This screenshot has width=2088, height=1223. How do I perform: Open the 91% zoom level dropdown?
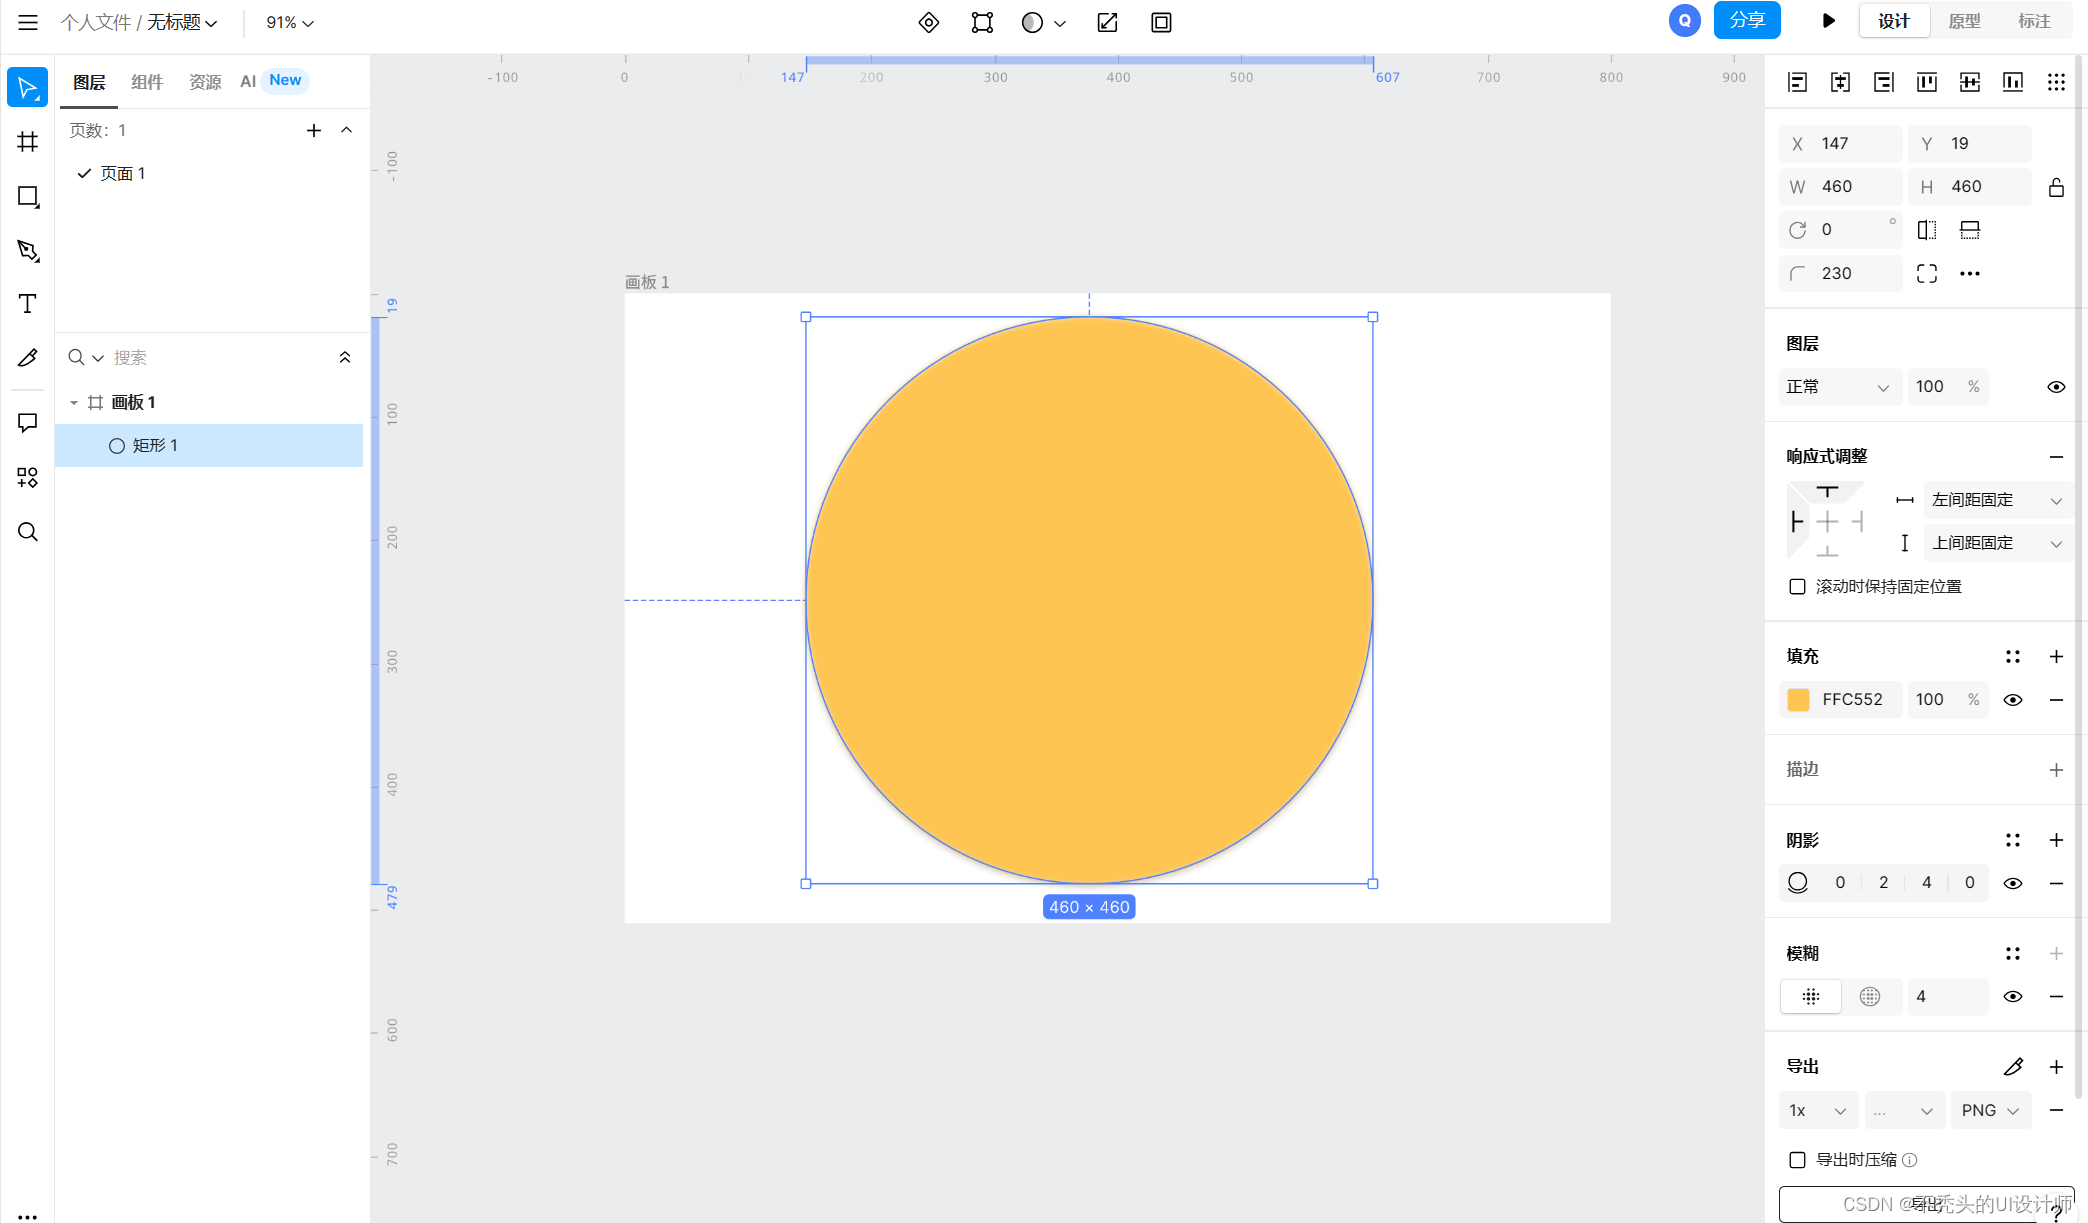click(289, 22)
